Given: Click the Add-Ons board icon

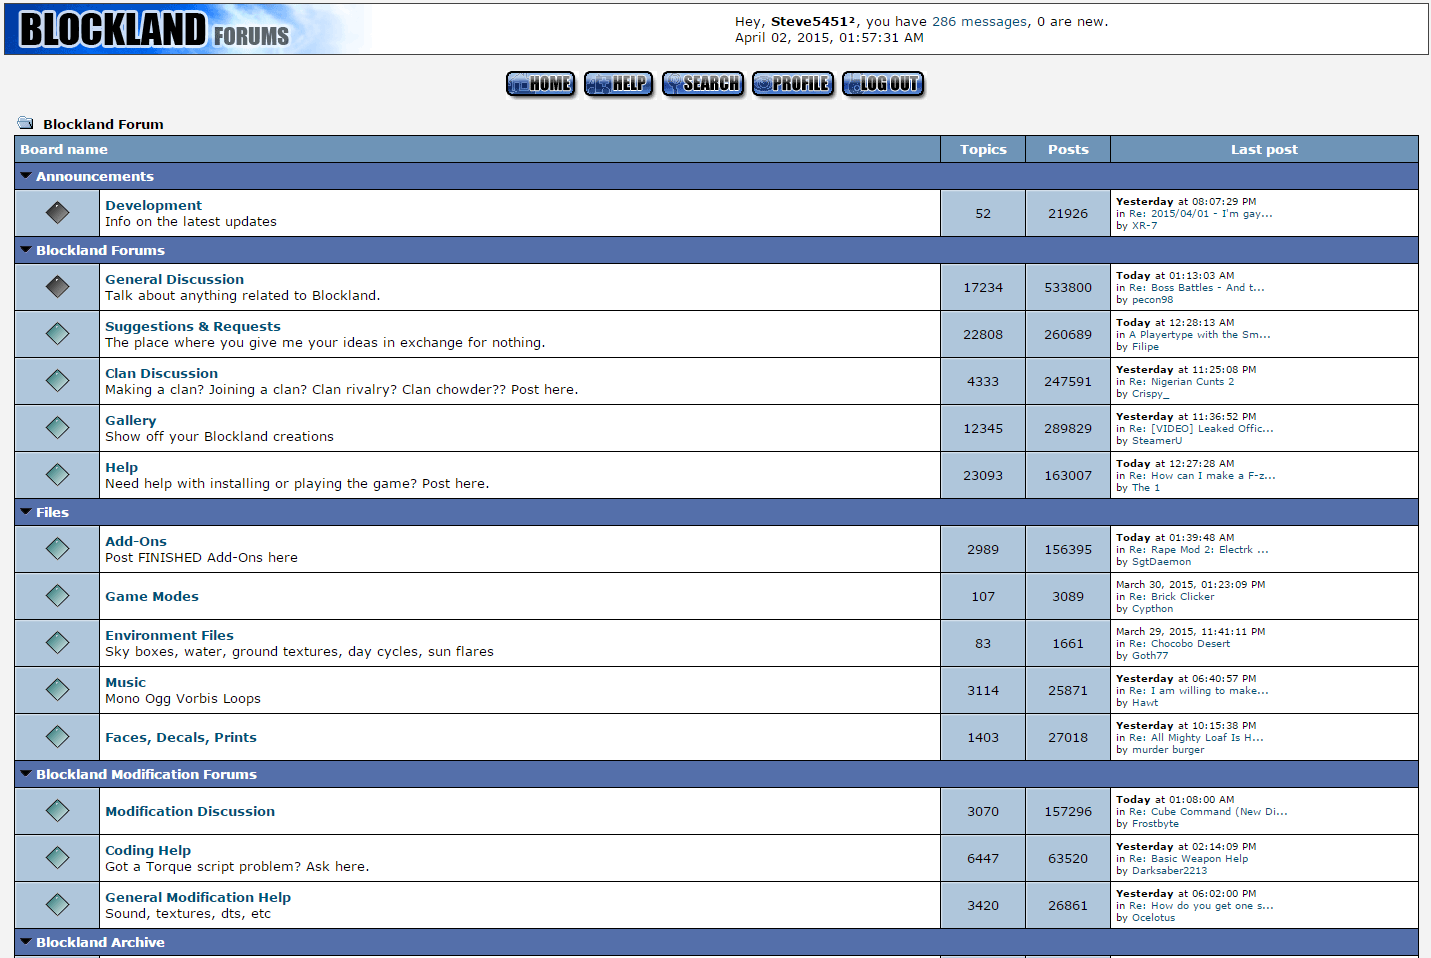Looking at the screenshot, I should pos(56,548).
